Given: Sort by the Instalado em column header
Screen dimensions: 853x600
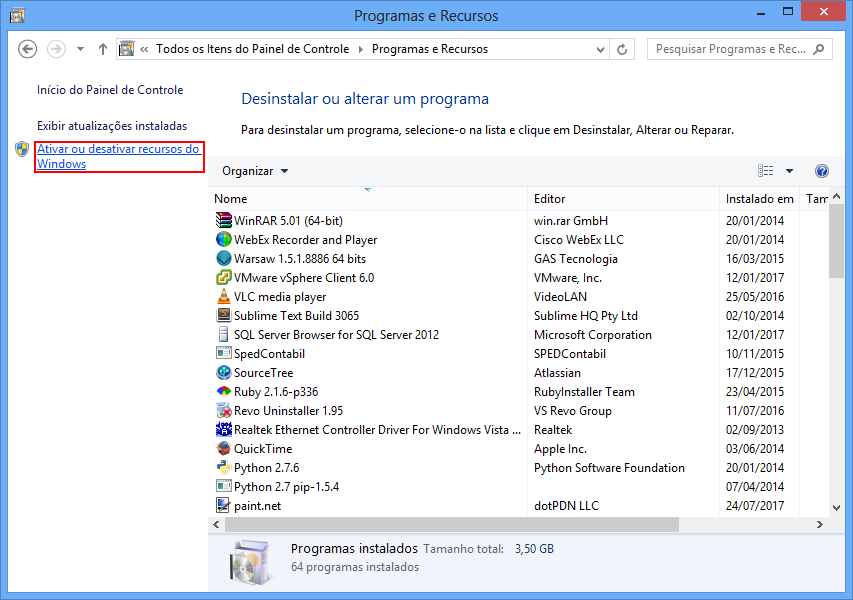Looking at the screenshot, I should [x=759, y=199].
